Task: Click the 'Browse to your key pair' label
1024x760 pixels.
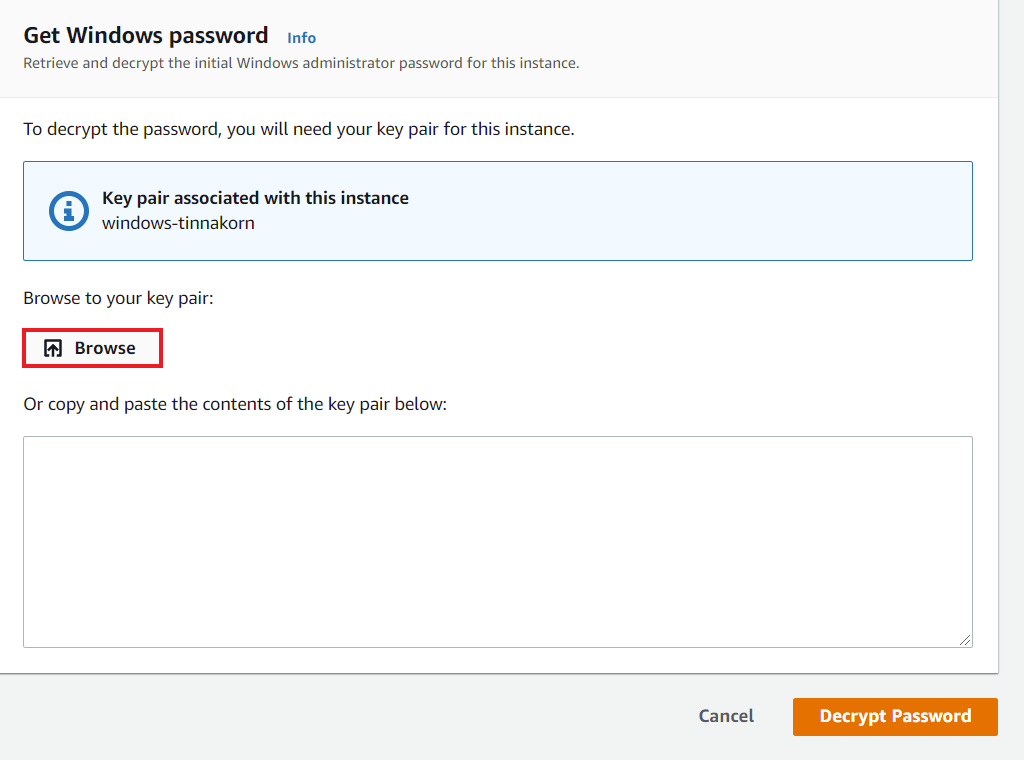Action: coord(118,298)
